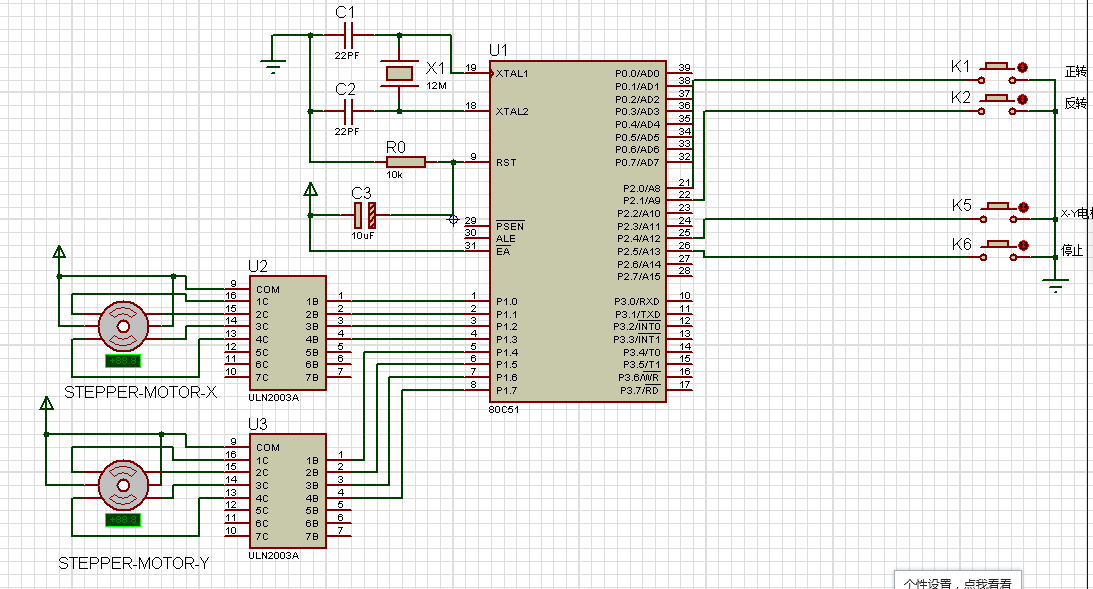Click the P2.1/A9 pin label
The image size is (1093, 589).
pos(641,200)
